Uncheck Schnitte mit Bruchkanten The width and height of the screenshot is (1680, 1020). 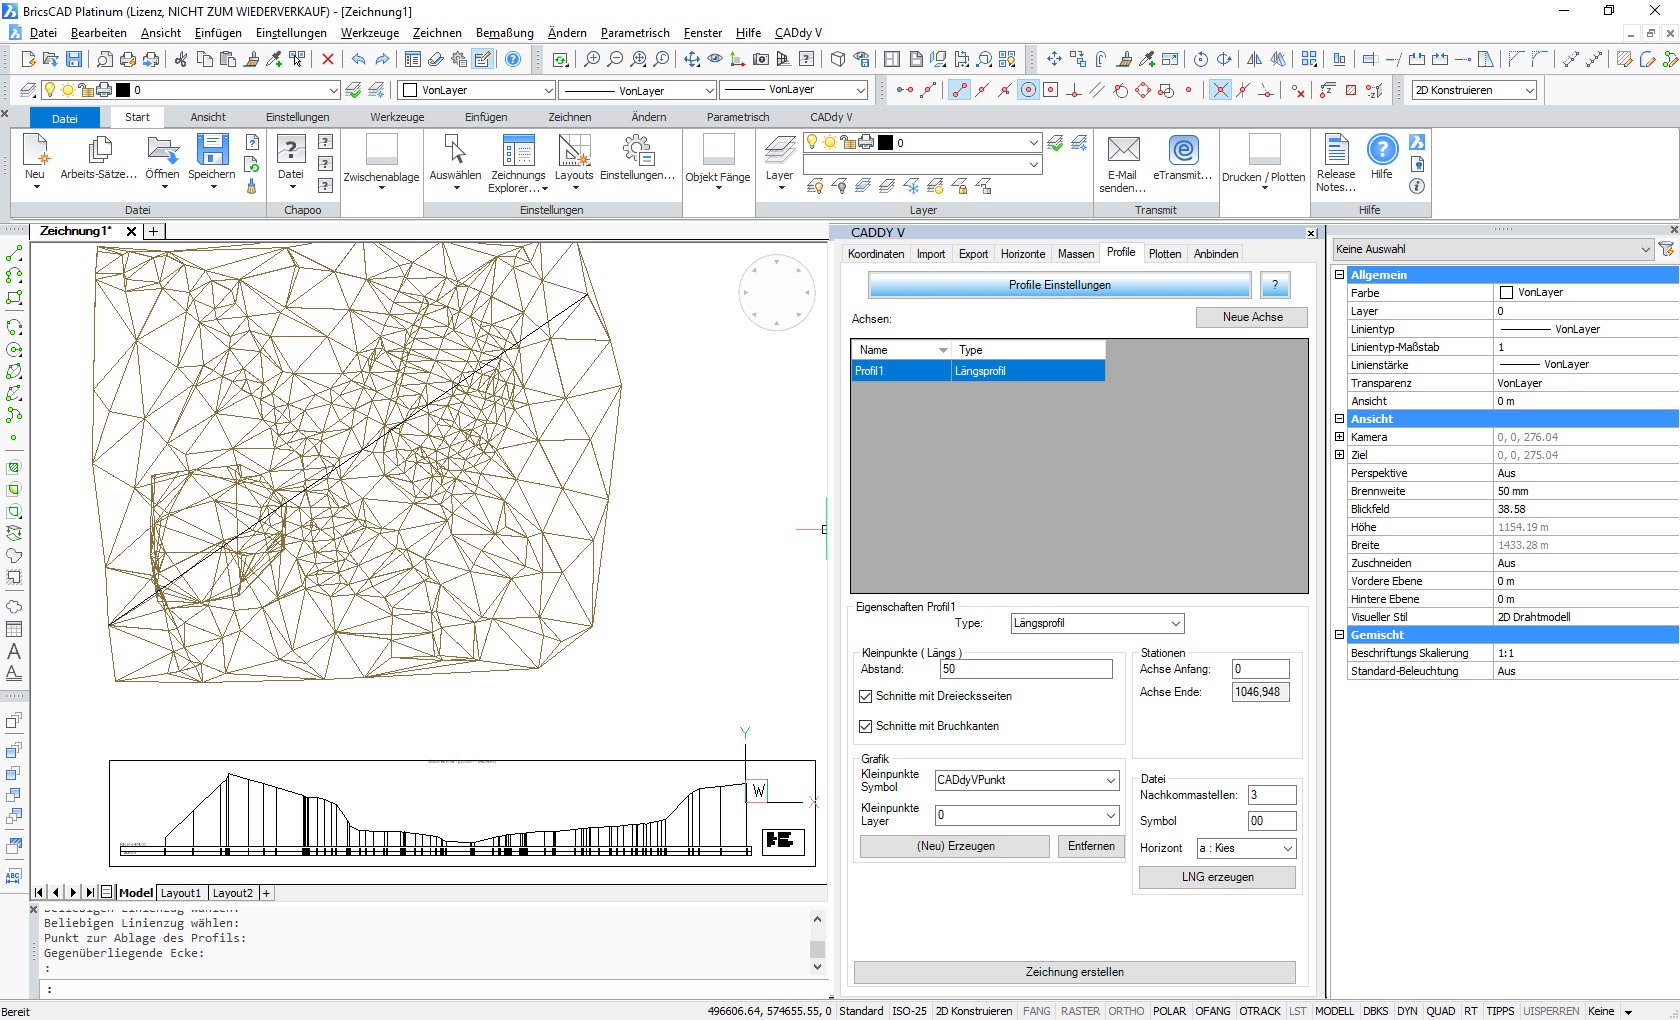pos(866,726)
